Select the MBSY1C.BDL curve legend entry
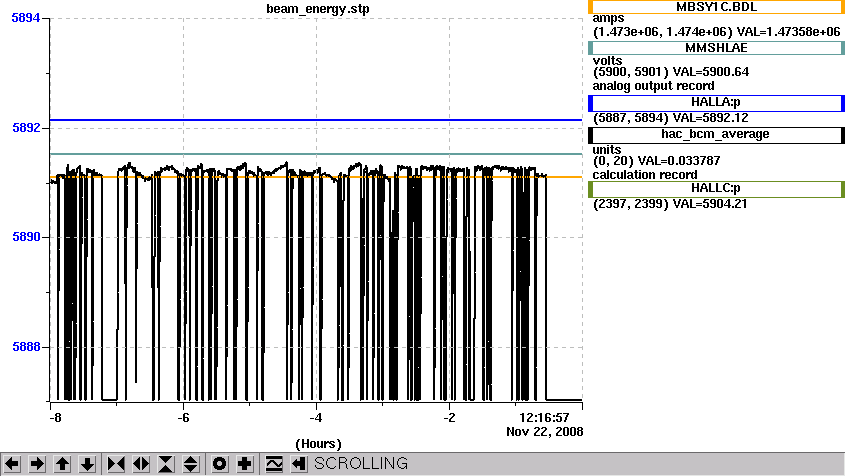The width and height of the screenshot is (845, 476). [716, 7]
